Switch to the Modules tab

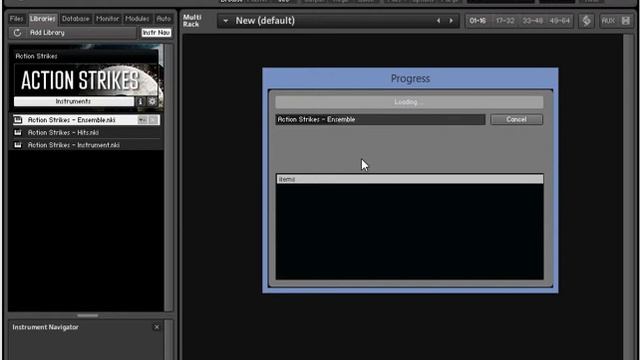click(x=137, y=19)
